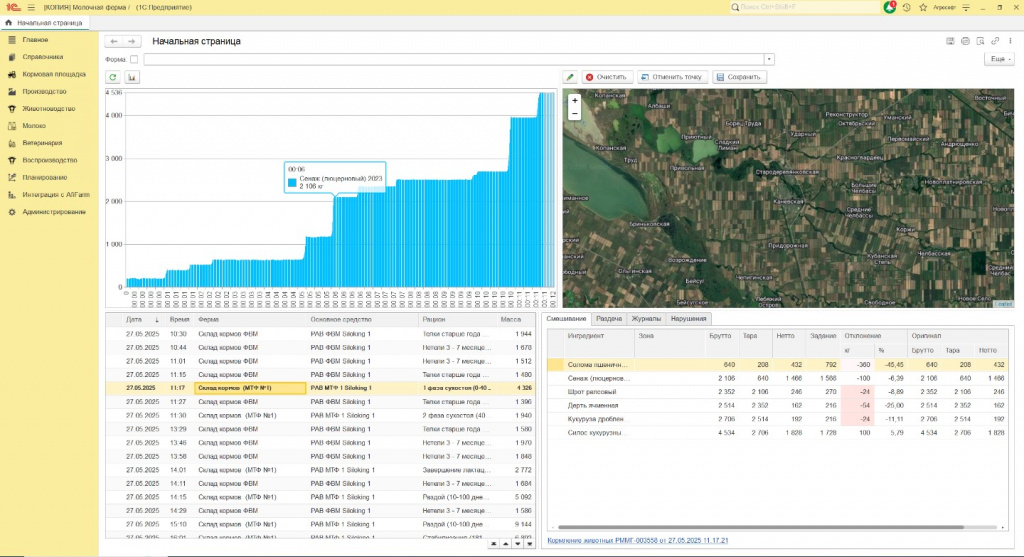Open the Кормление животных РММГ-003558 link
This screenshot has width=1024, height=557.
coord(636,541)
